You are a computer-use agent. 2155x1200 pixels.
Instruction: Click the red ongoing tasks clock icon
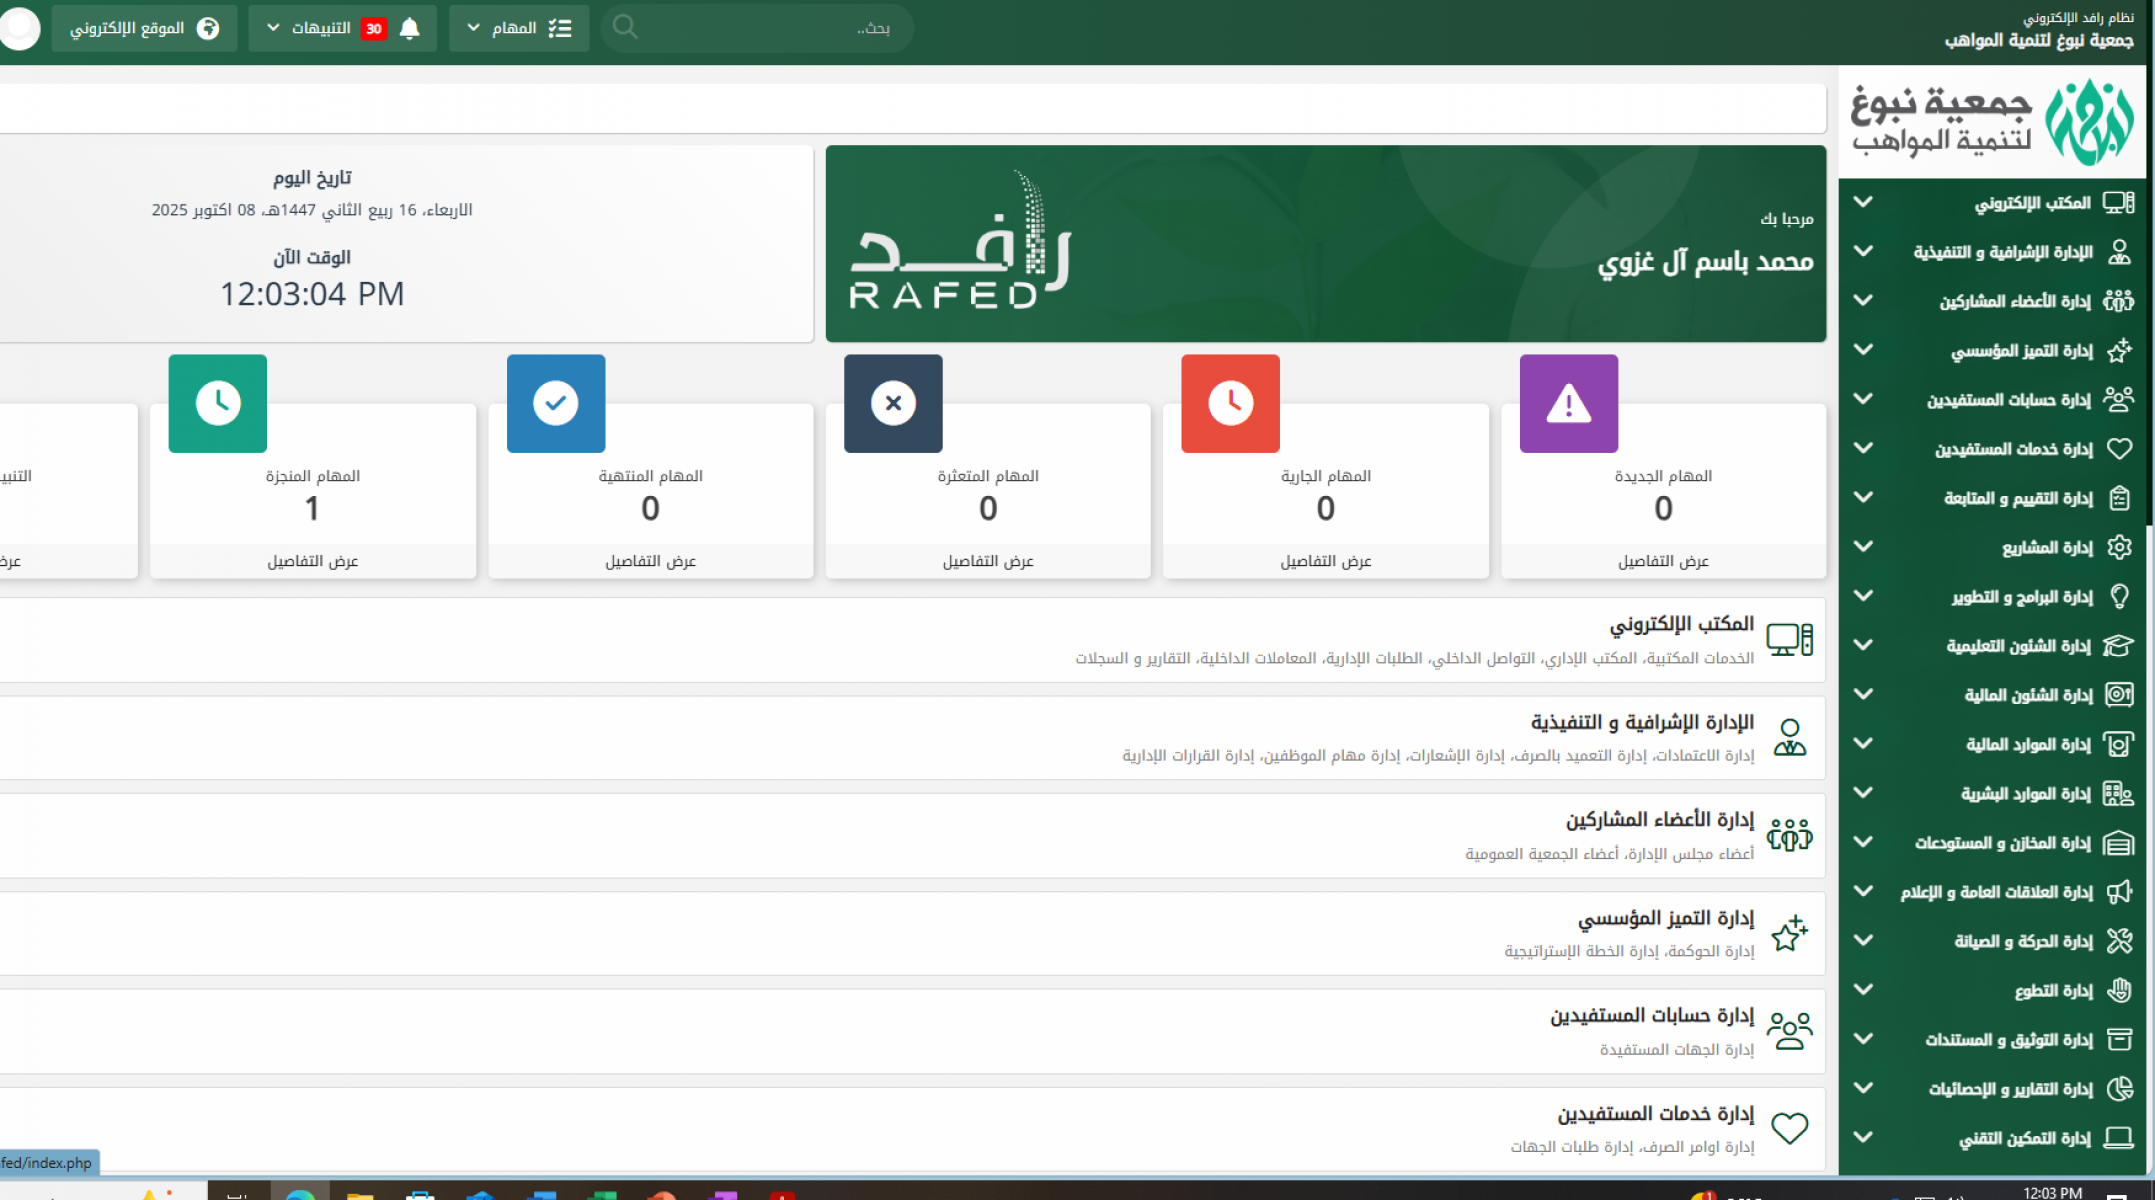click(1230, 404)
